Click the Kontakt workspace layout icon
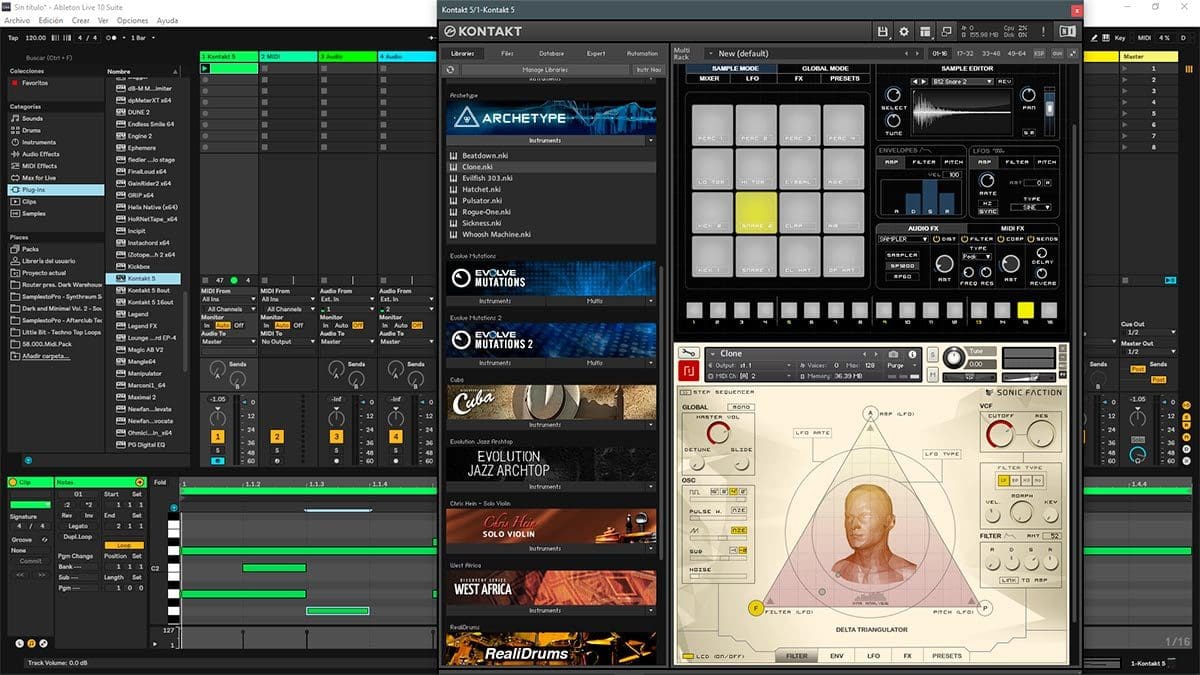Image resolution: width=1200 pixels, height=675 pixels. point(925,32)
